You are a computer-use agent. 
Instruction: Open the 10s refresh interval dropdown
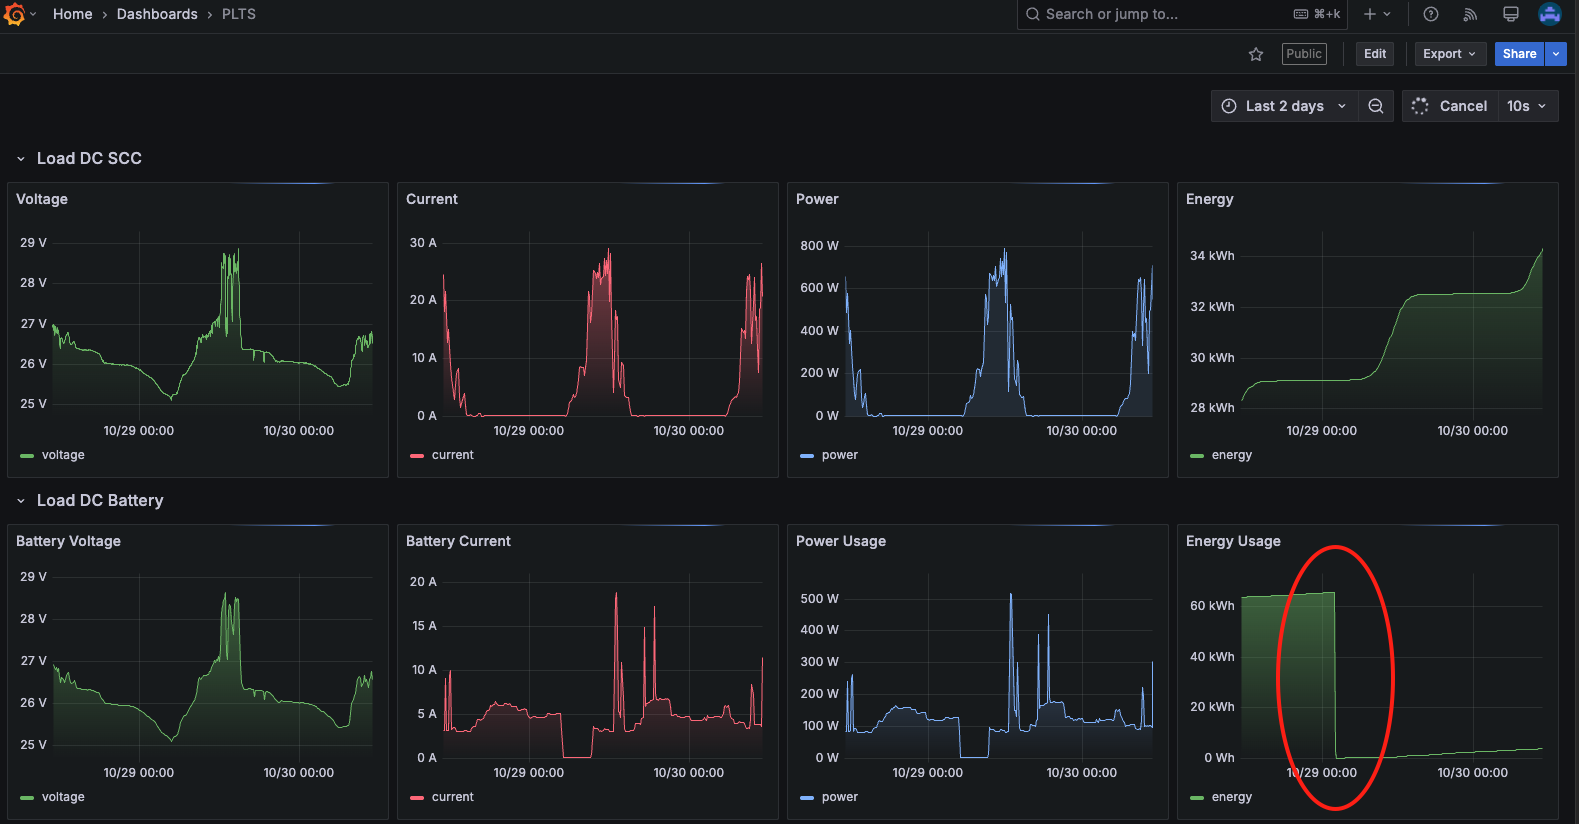(x=1527, y=106)
